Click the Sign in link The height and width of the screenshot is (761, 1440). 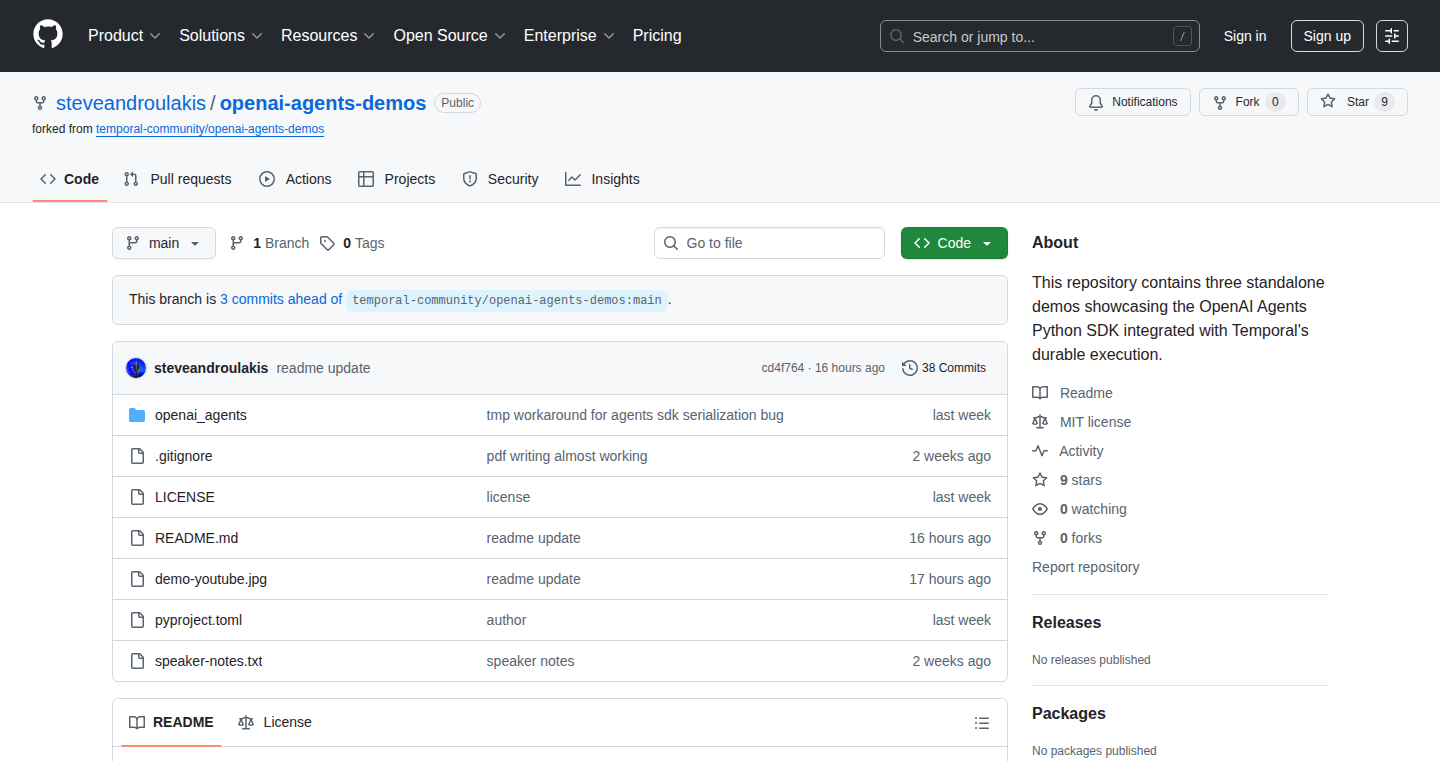(x=1245, y=36)
